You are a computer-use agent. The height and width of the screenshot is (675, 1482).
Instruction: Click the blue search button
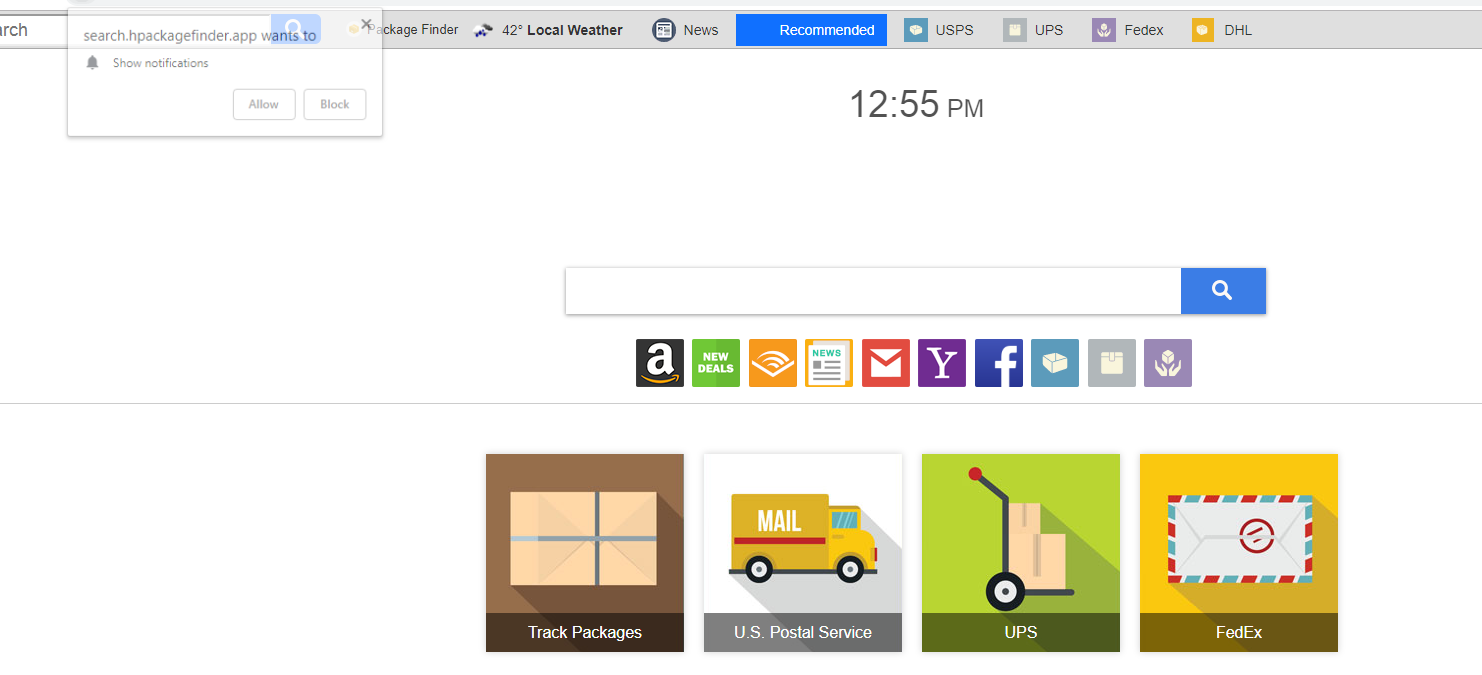(1223, 291)
